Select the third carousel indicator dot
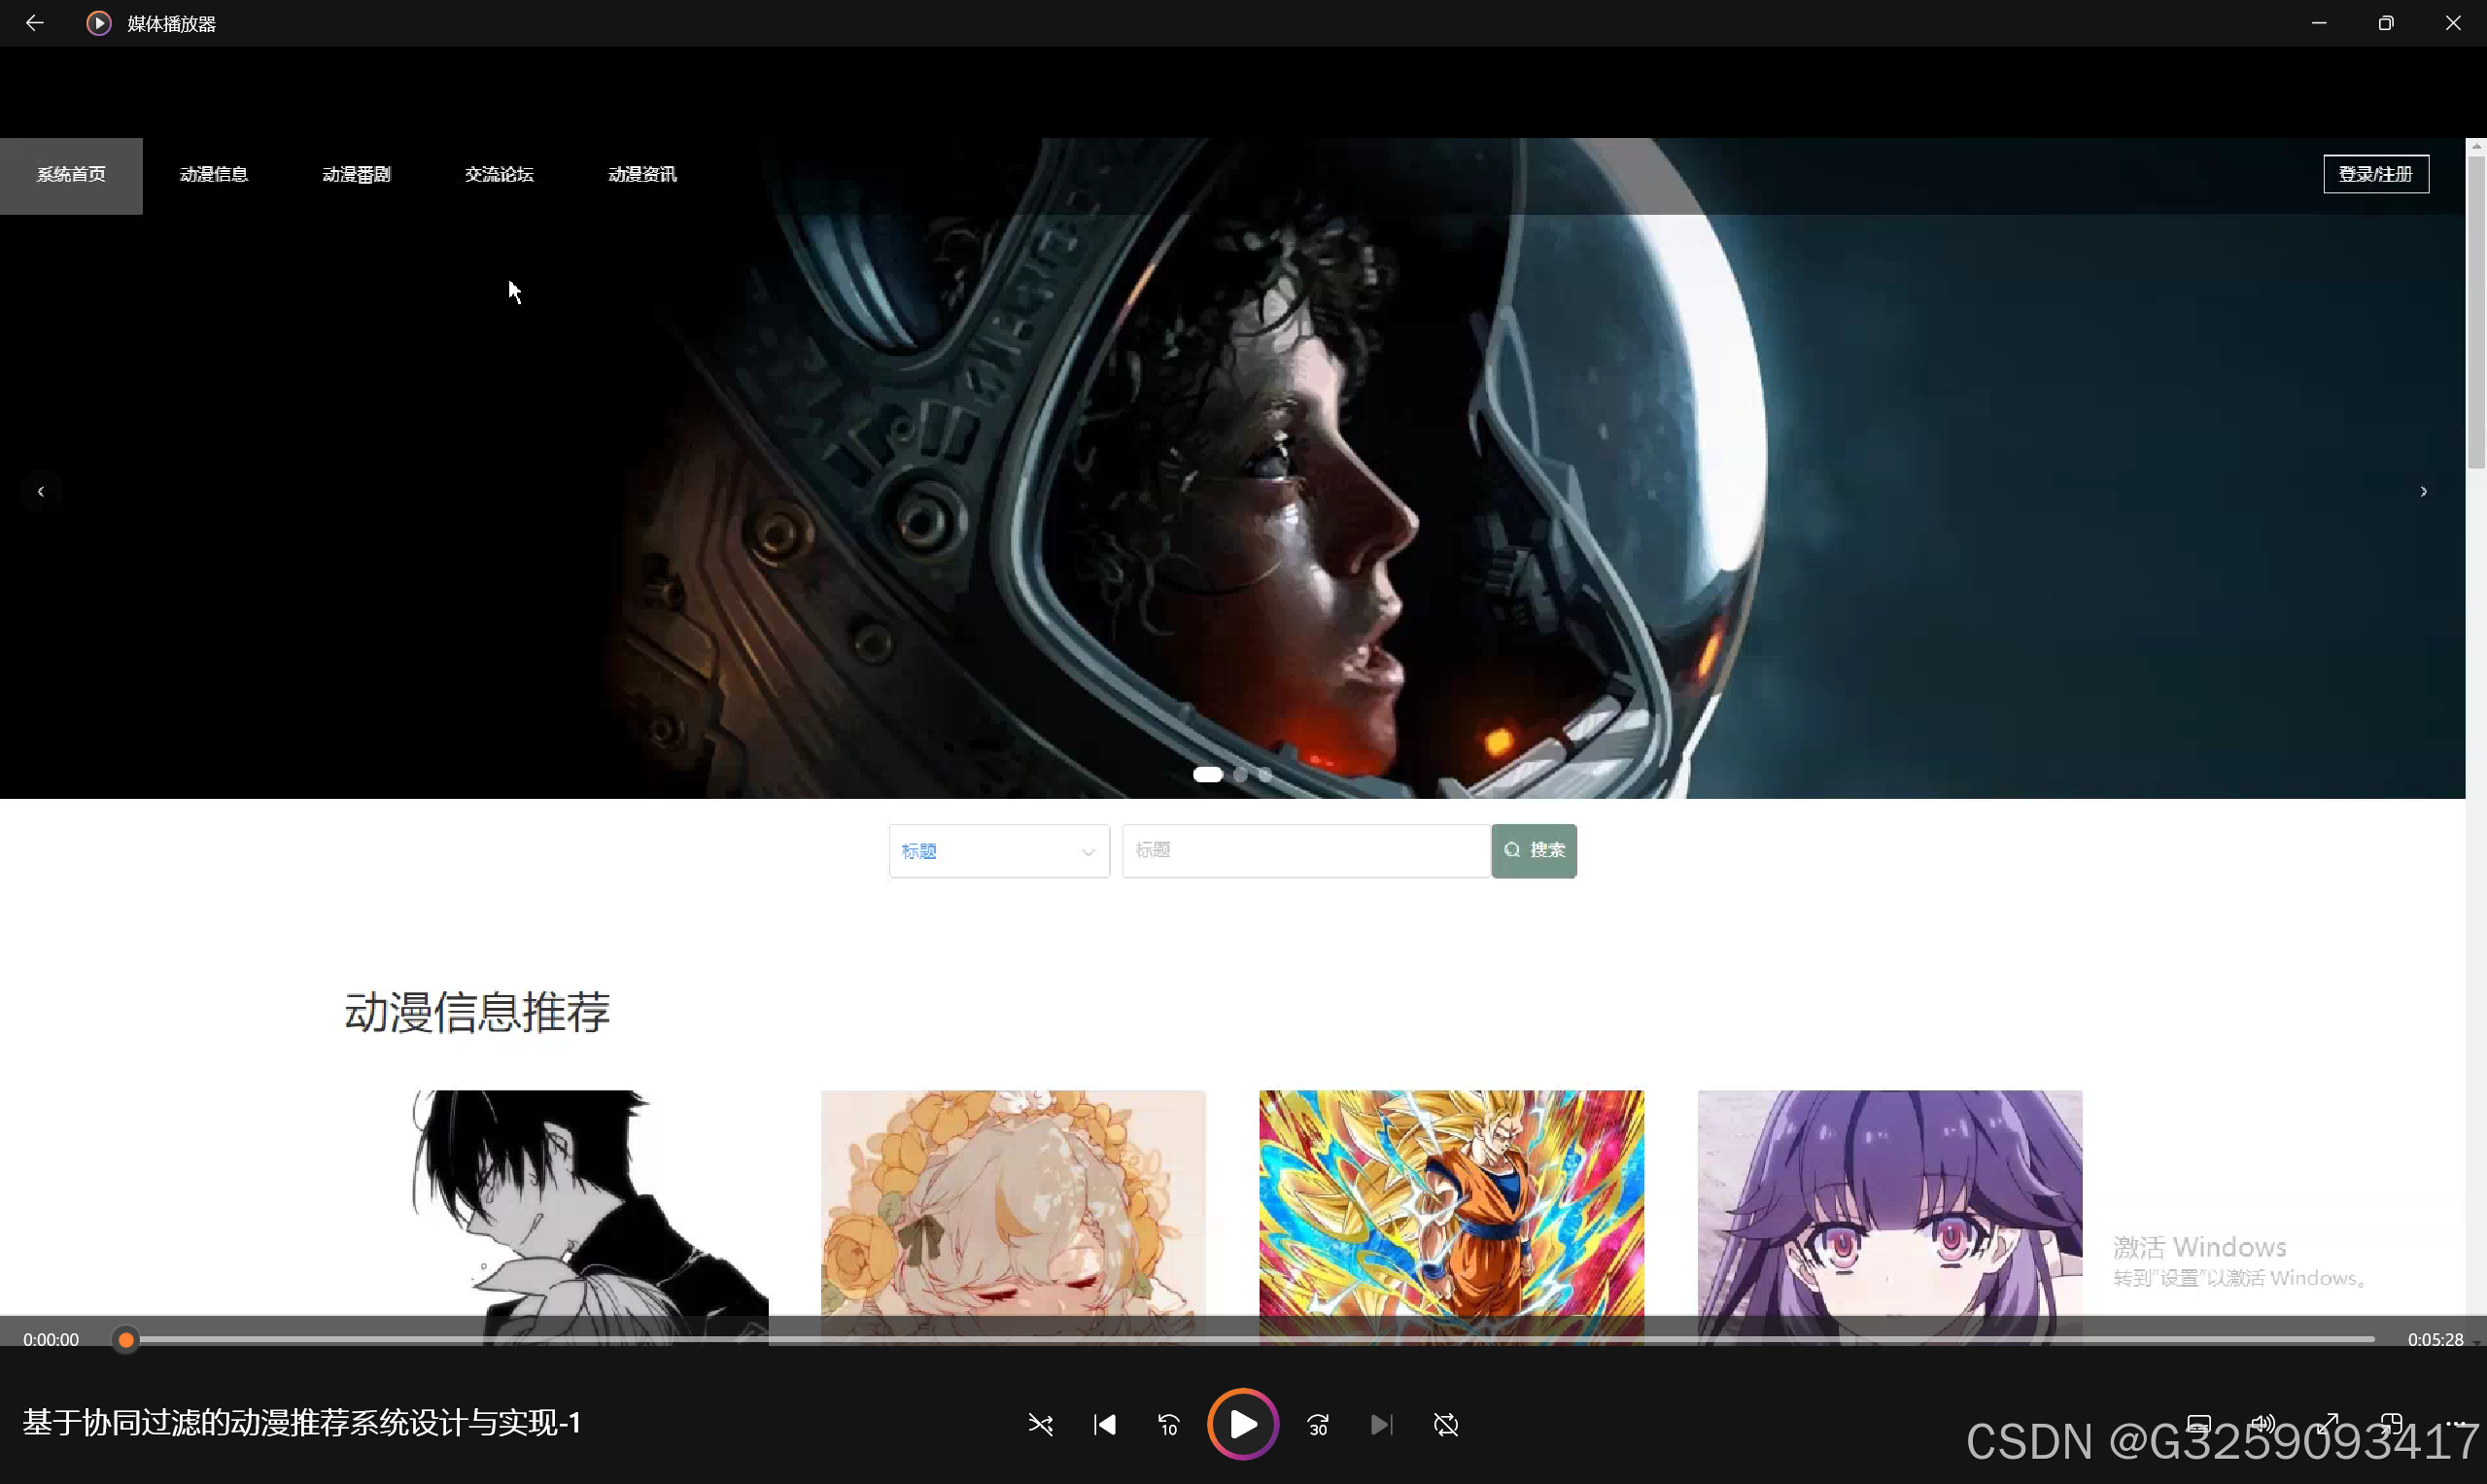This screenshot has width=2487, height=1484. [1265, 774]
